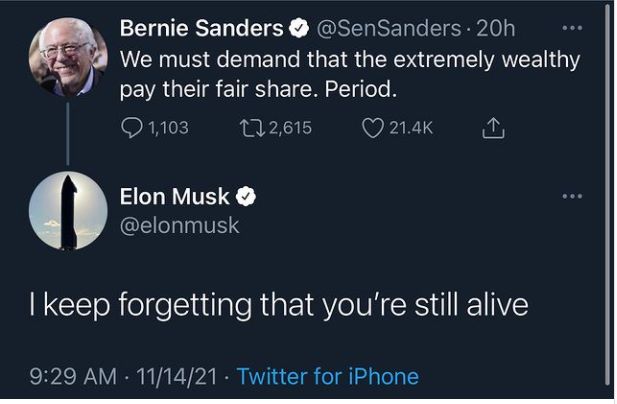Image resolution: width=617 pixels, height=404 pixels.
Task: Open more options on Bernie Sanders' tweet
Action: 571,28
